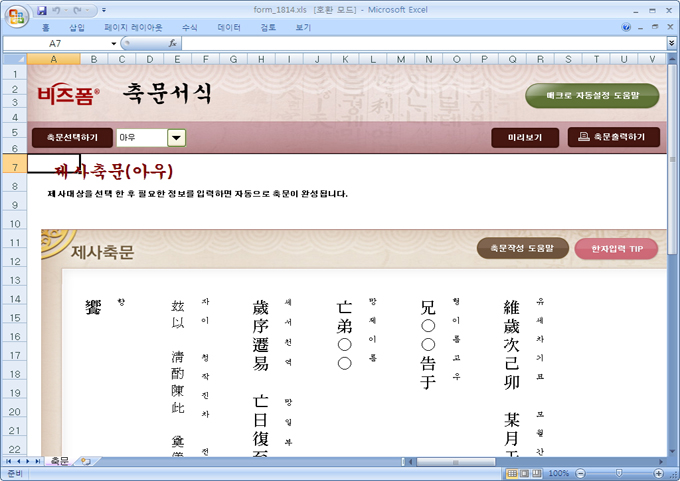The image size is (680, 481).
Task: Switch to Page Break Preview in status bar
Action: coord(537,473)
